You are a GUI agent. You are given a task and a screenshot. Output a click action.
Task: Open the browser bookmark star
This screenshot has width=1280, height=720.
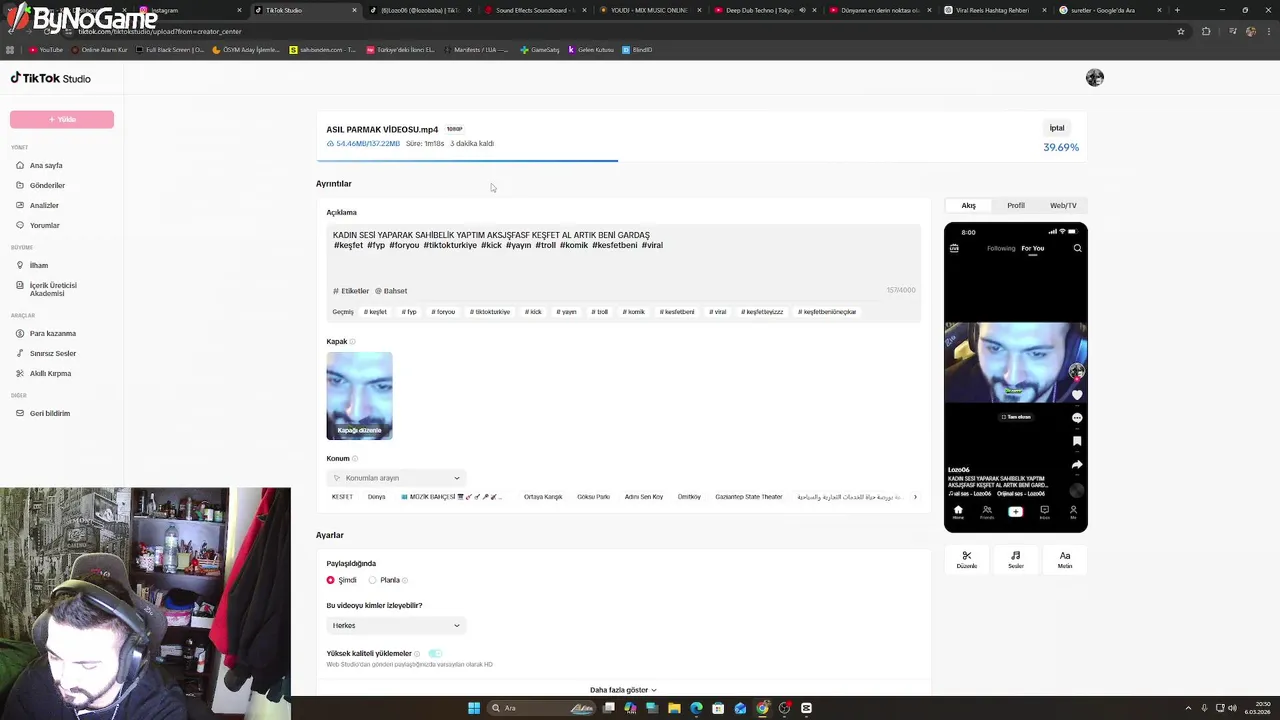pyautogui.click(x=1181, y=31)
